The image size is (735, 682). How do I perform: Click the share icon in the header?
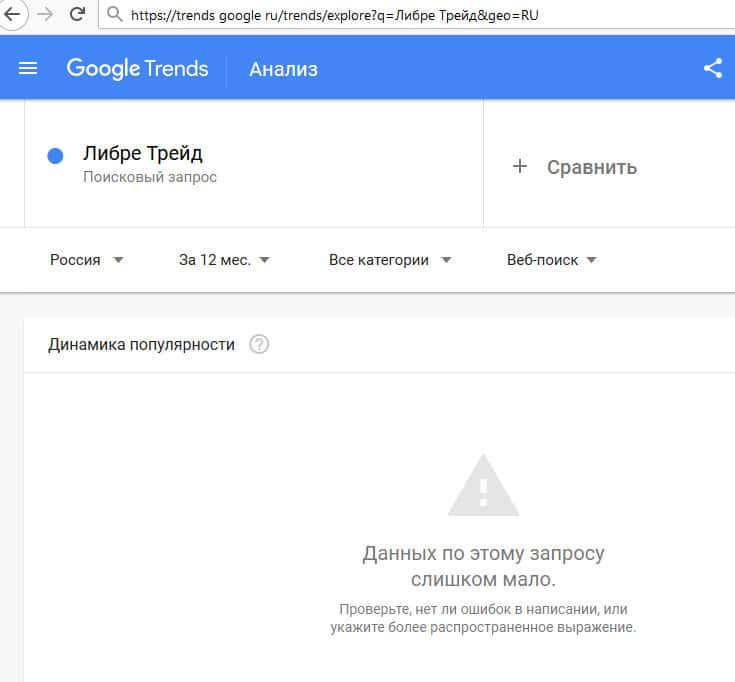coord(712,68)
